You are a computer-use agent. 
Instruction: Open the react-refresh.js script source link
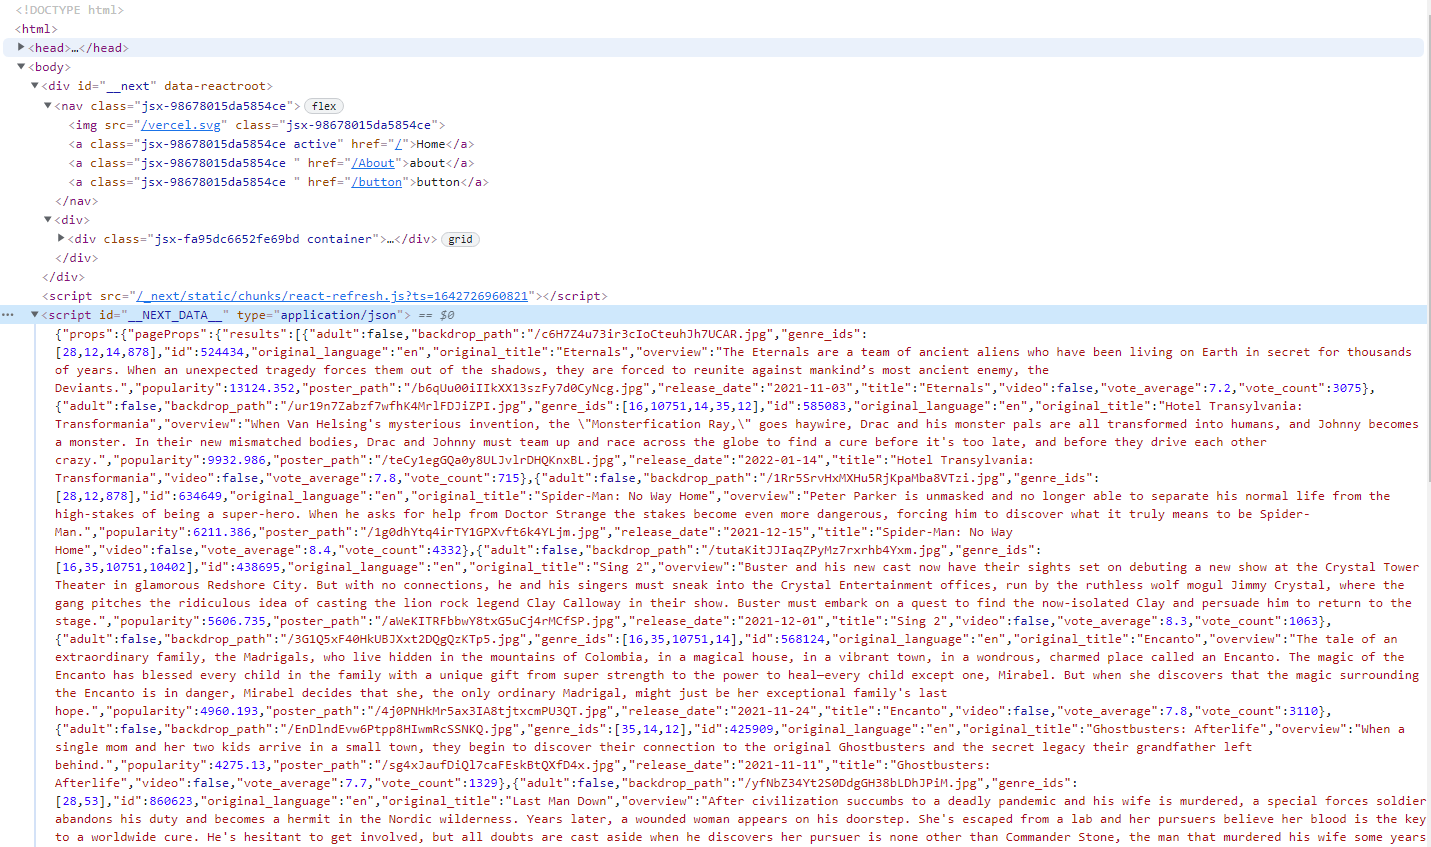(x=332, y=296)
